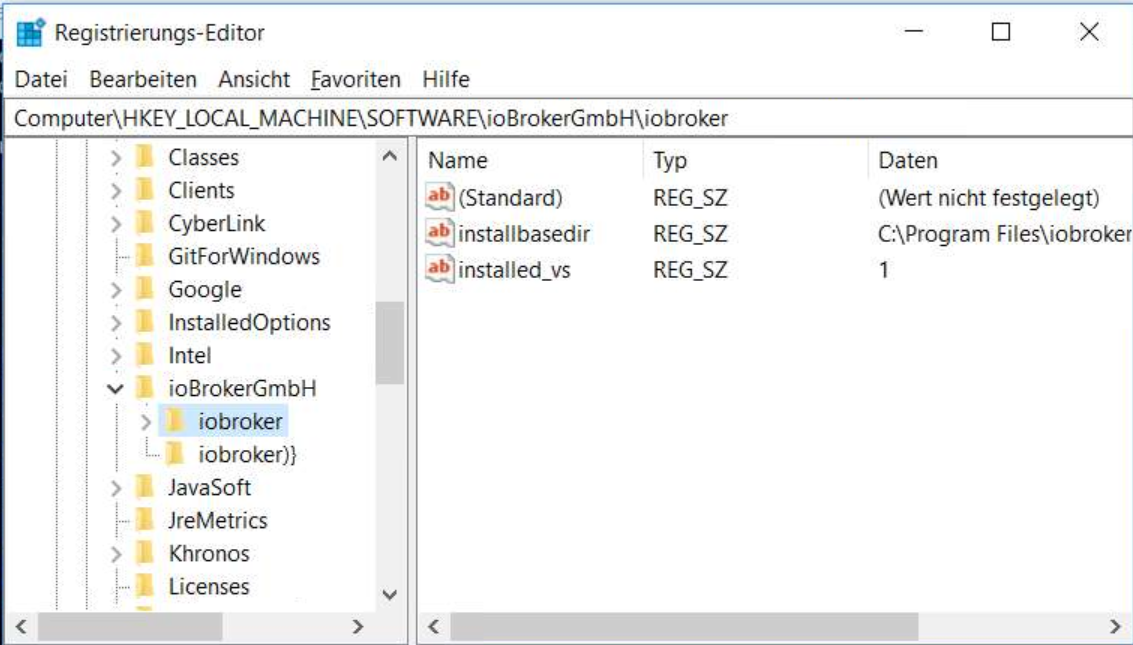The height and width of the screenshot is (645, 1133).
Task: Click tree pane horizontal scroll left arrow
Action: [x=21, y=626]
